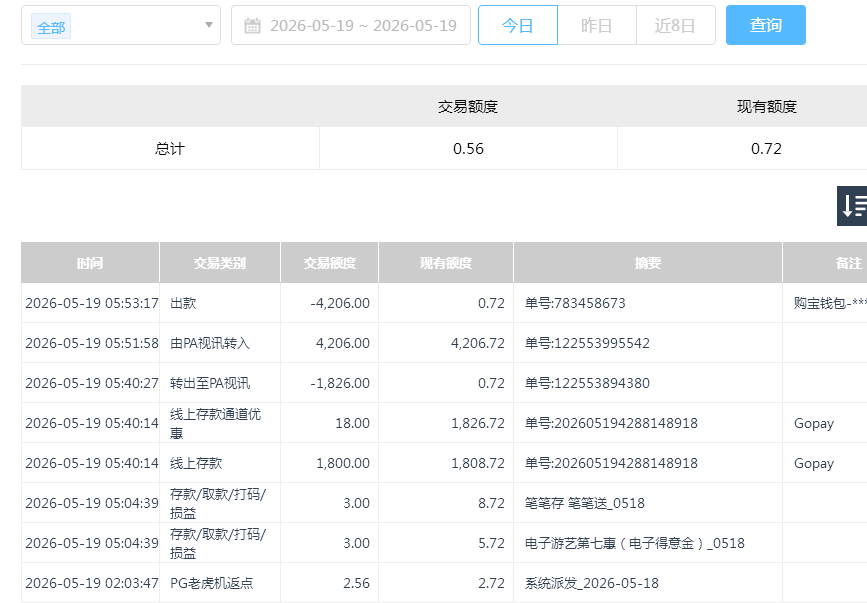The image size is (867, 603).
Task: Click 单号:783458673 summary text
Action: point(575,303)
